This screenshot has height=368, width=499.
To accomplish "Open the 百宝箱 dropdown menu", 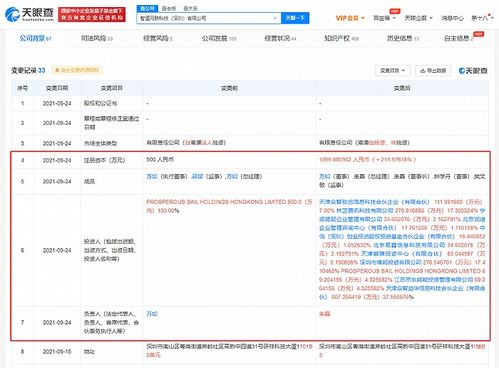I will [384, 18].
